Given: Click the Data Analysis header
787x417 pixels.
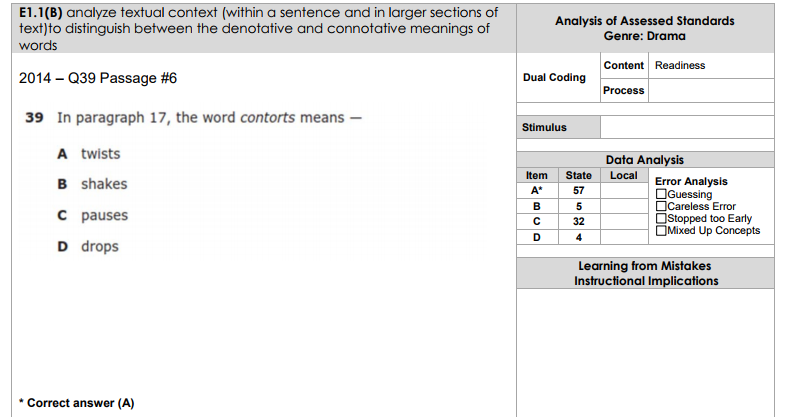Looking at the screenshot, I should pos(645,160).
